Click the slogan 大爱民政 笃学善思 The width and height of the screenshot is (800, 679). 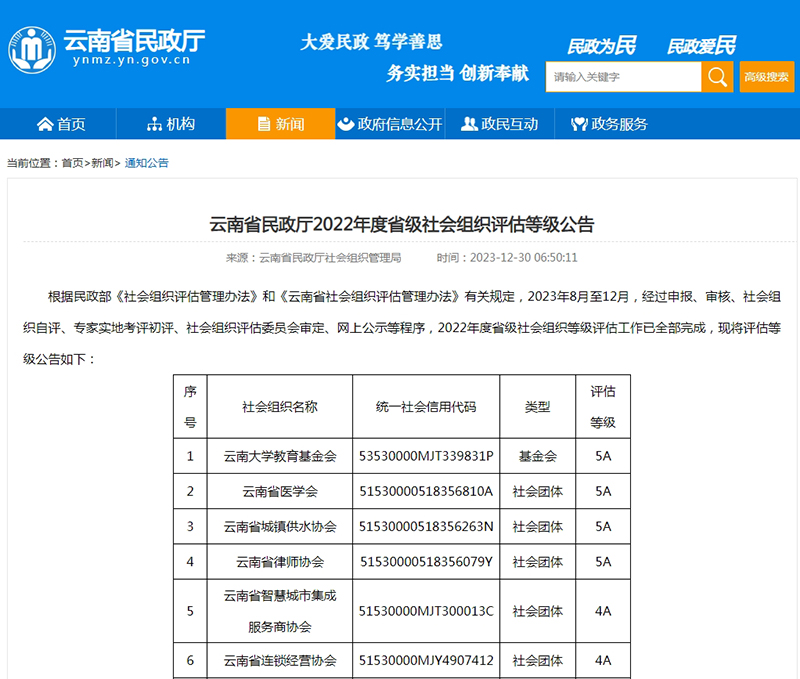(371, 42)
